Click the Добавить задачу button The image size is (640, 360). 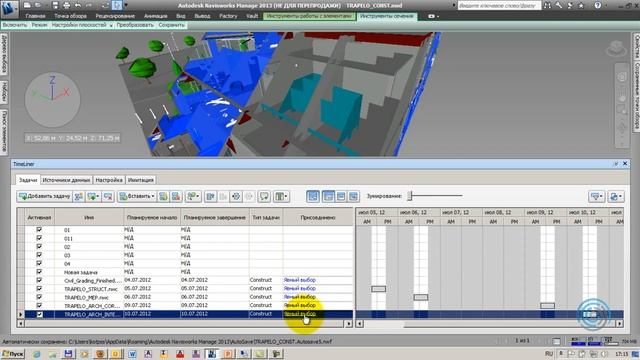(44, 196)
